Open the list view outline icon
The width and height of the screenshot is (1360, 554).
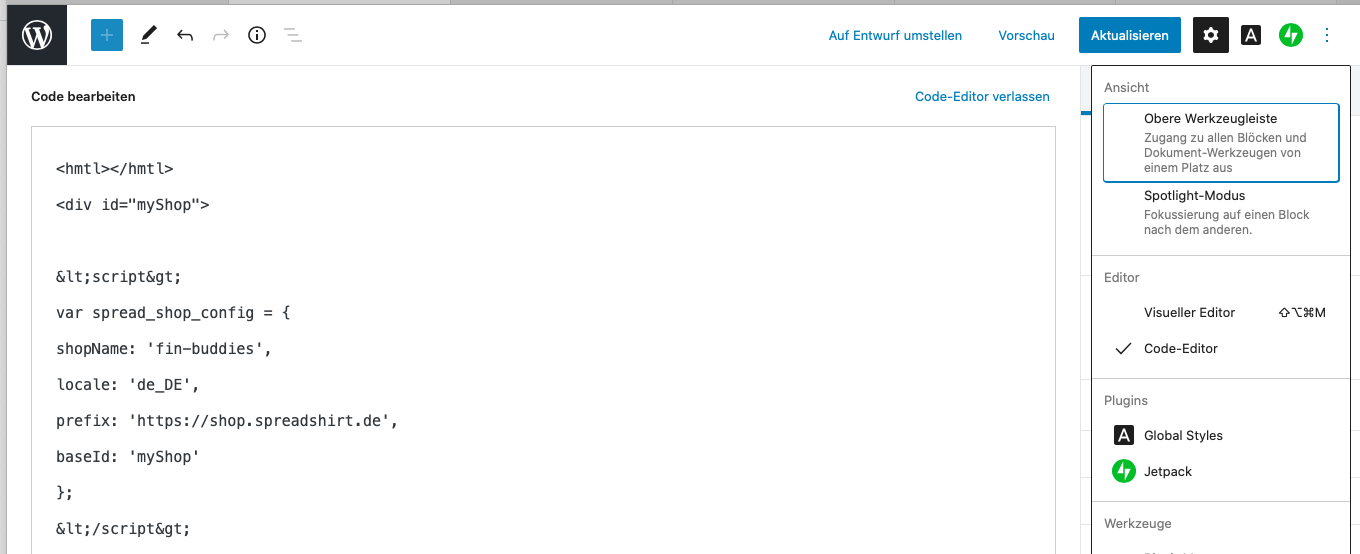coord(293,35)
